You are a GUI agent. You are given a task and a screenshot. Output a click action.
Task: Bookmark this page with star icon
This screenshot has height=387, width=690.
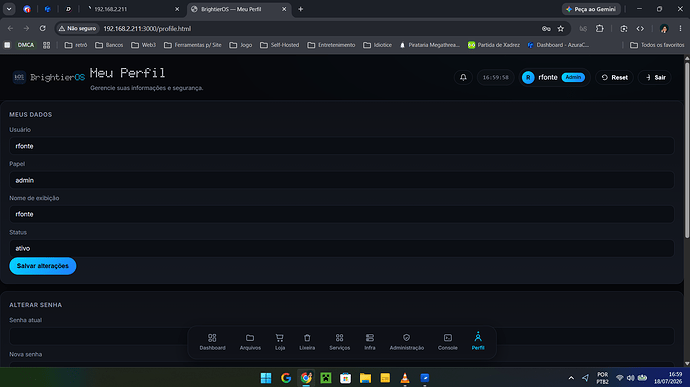561,29
